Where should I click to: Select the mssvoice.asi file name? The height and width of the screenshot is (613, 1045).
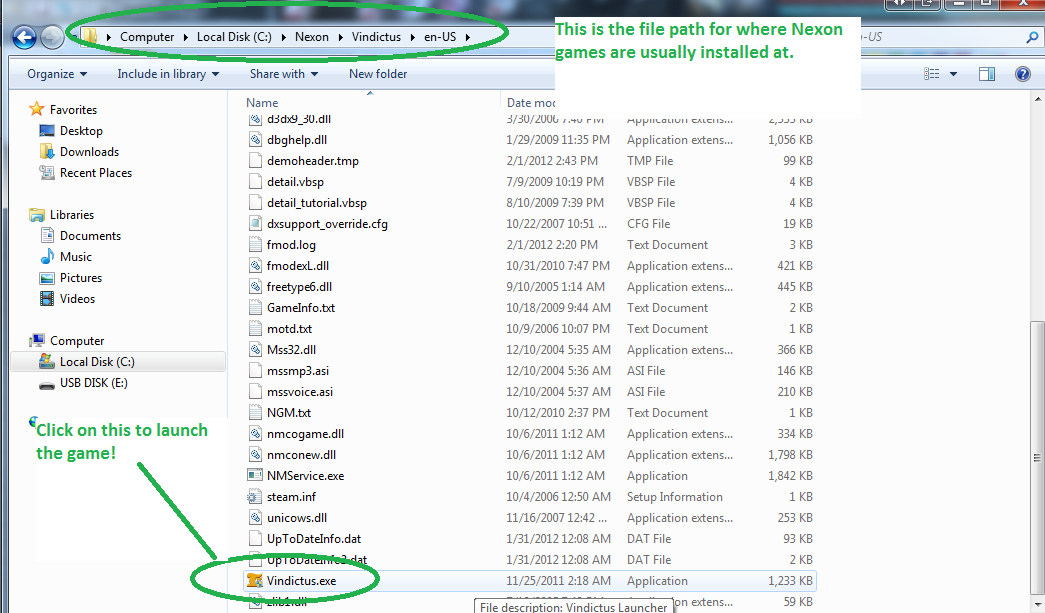(300, 392)
